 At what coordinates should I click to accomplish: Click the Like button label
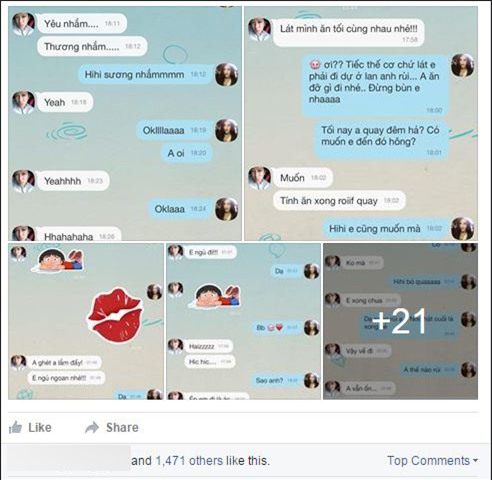point(40,428)
